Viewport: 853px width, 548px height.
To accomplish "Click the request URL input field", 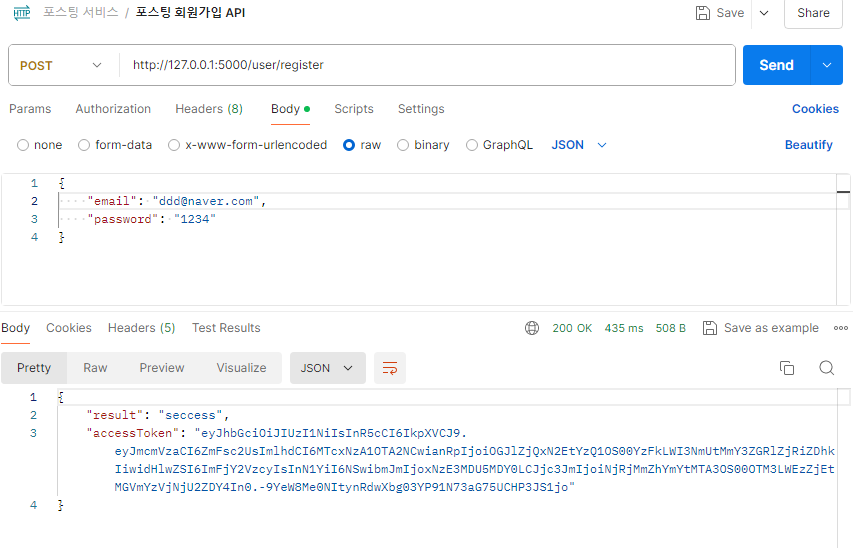I will pyautogui.click(x=427, y=65).
